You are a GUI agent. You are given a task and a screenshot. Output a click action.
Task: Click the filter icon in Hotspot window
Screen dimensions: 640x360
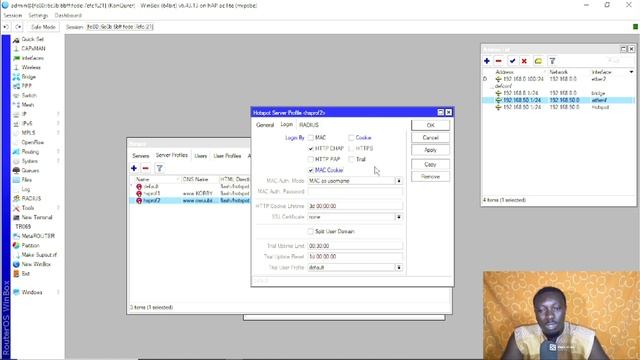point(160,168)
